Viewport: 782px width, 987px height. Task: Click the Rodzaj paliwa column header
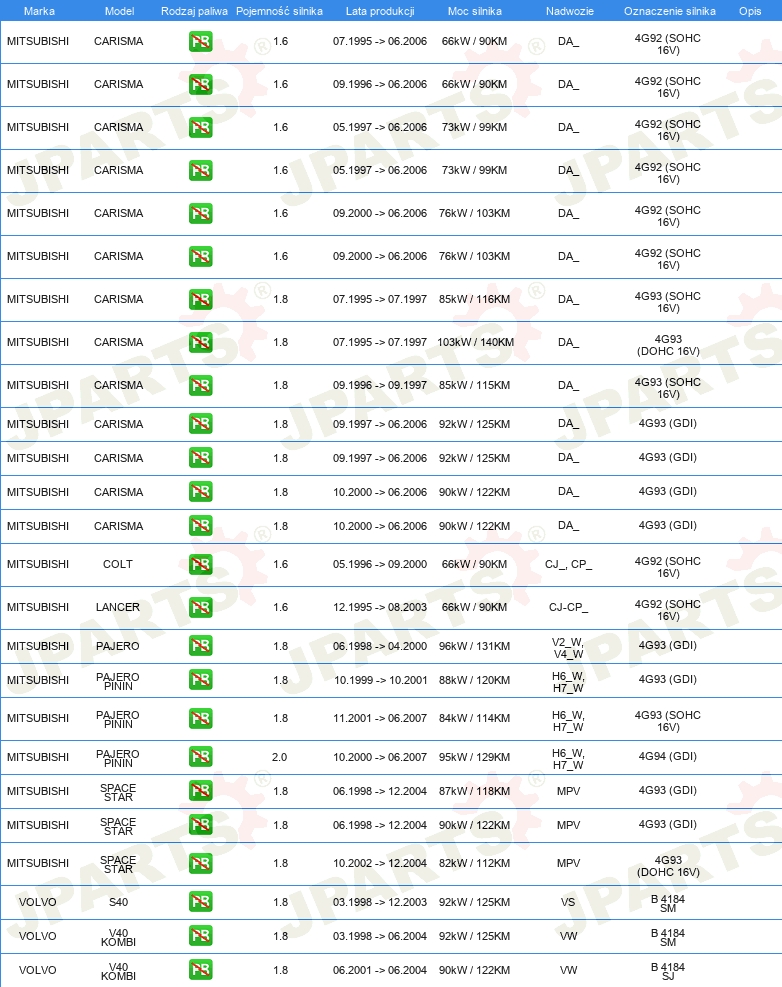point(194,11)
